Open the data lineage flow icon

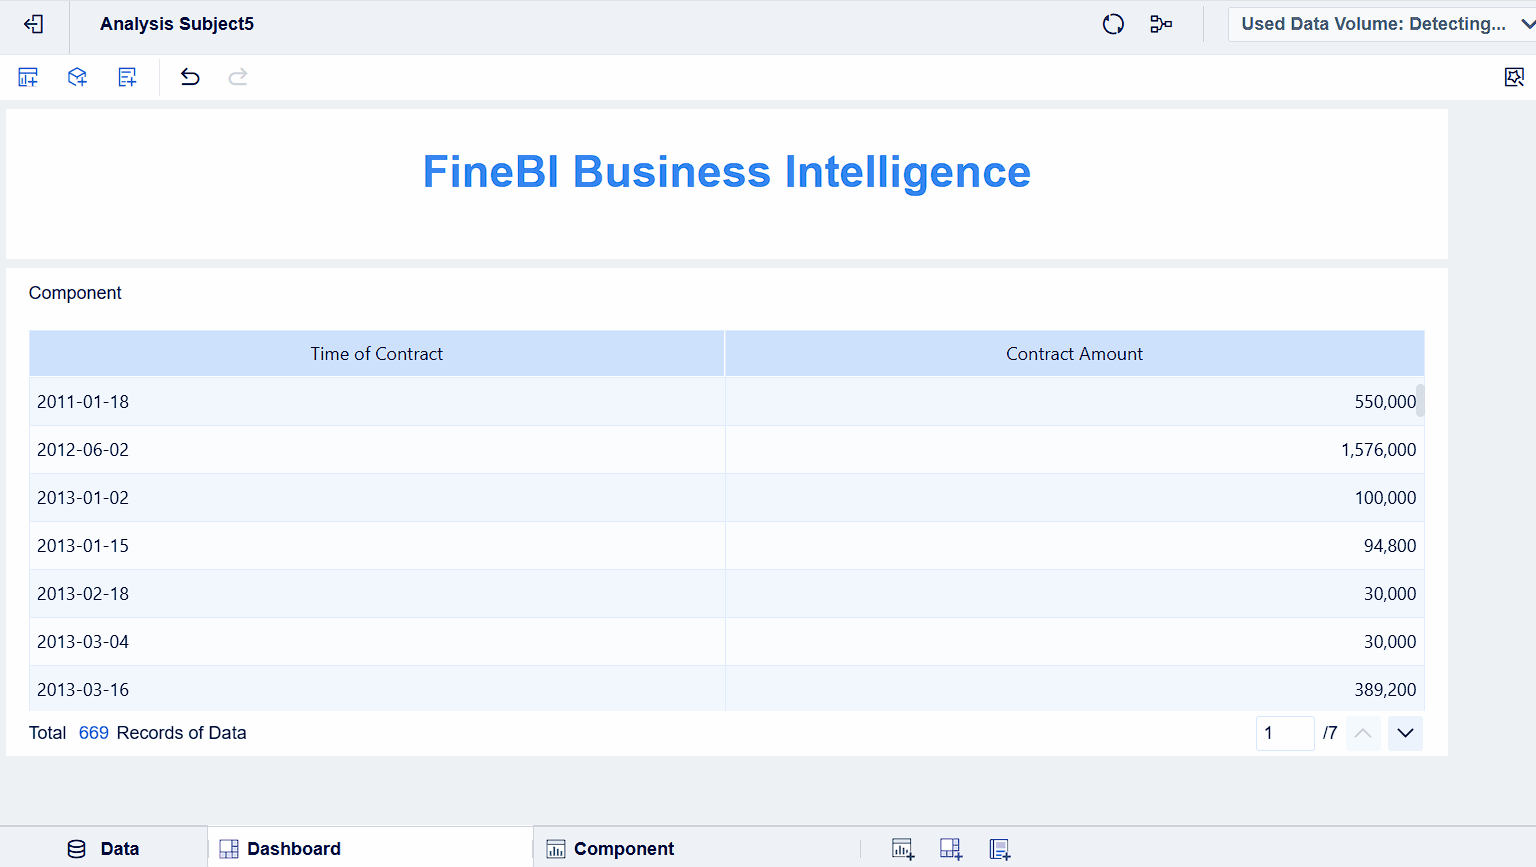tap(1161, 24)
